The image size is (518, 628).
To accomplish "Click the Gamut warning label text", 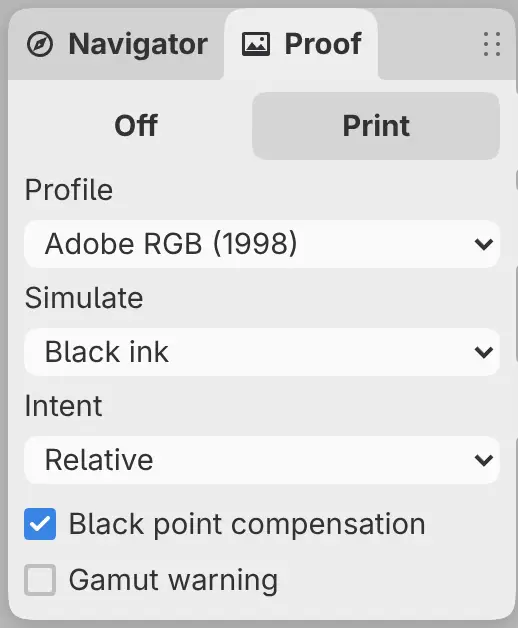I will [x=173, y=580].
